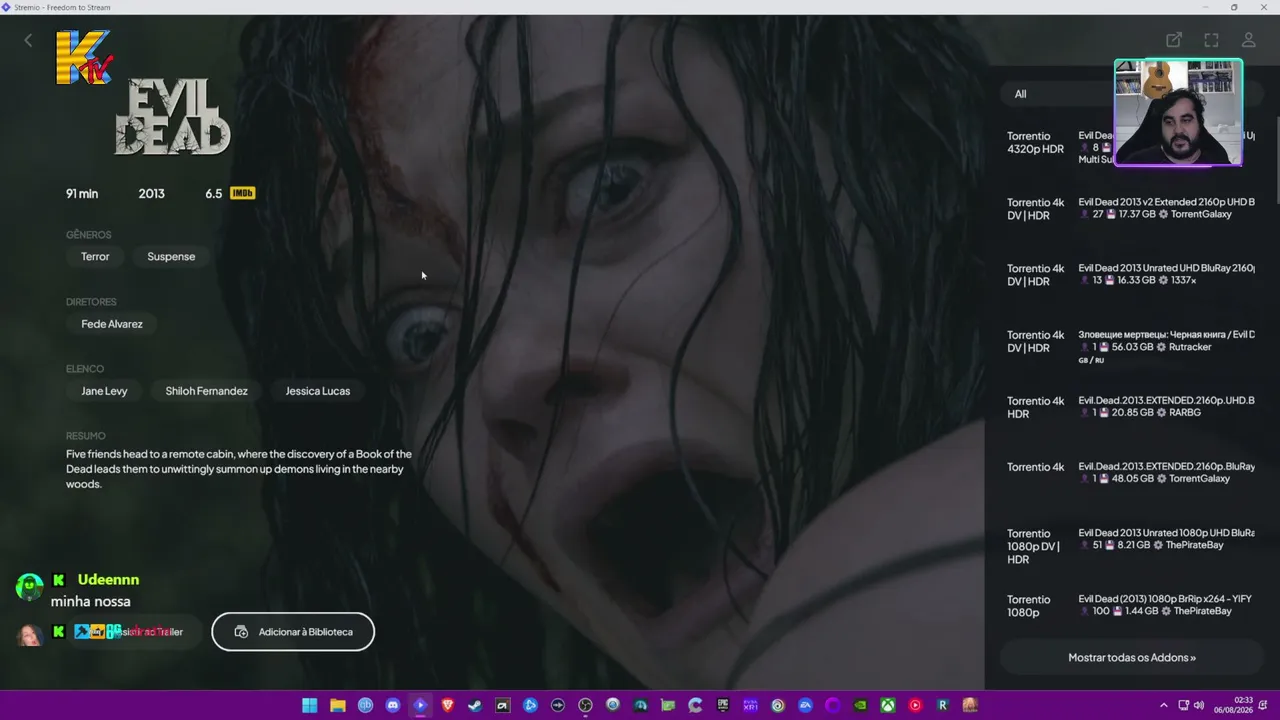Viewport: 1280px width, 720px height.
Task: Click the webcam overlay thumbnail
Action: click(x=1178, y=112)
